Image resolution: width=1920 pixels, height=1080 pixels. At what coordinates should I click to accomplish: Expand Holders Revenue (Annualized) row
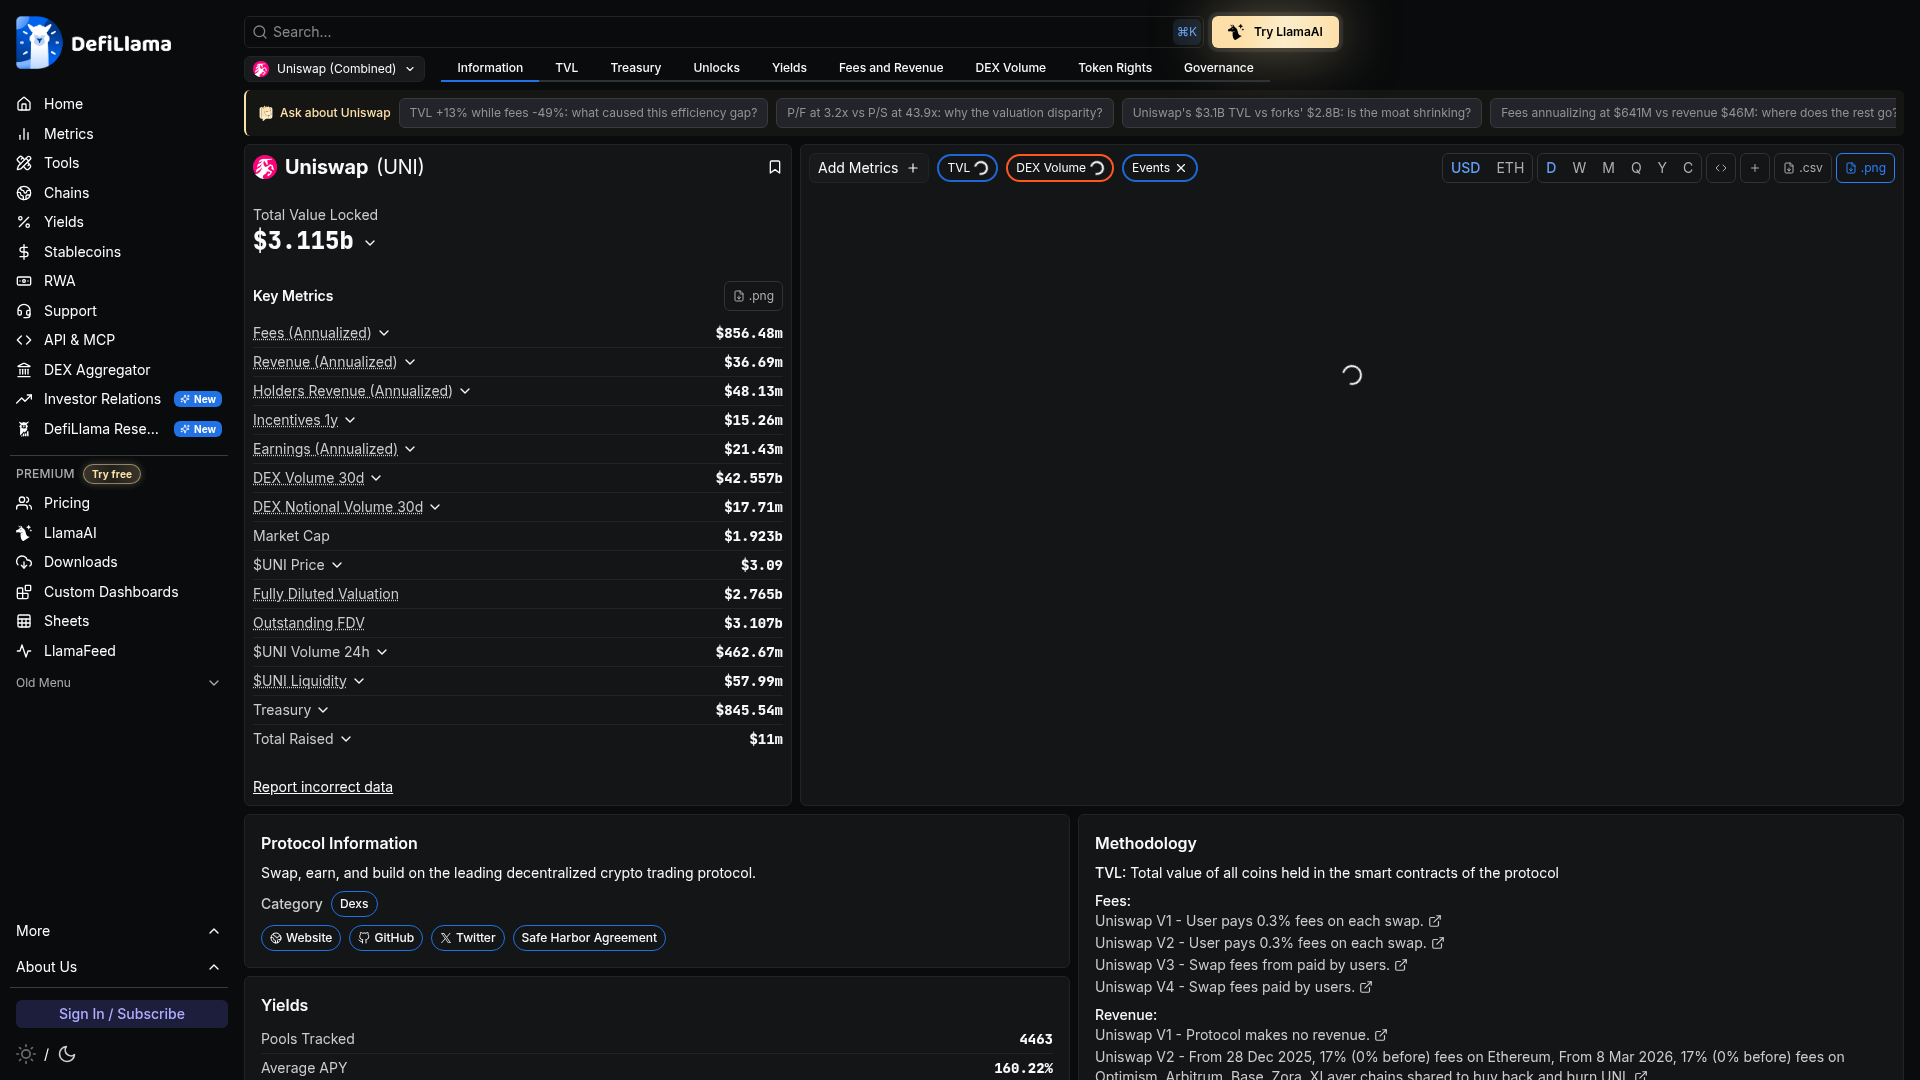point(465,391)
